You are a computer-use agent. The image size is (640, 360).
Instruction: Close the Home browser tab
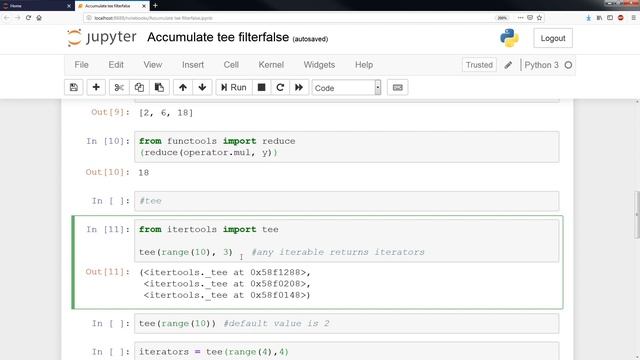point(69,6)
